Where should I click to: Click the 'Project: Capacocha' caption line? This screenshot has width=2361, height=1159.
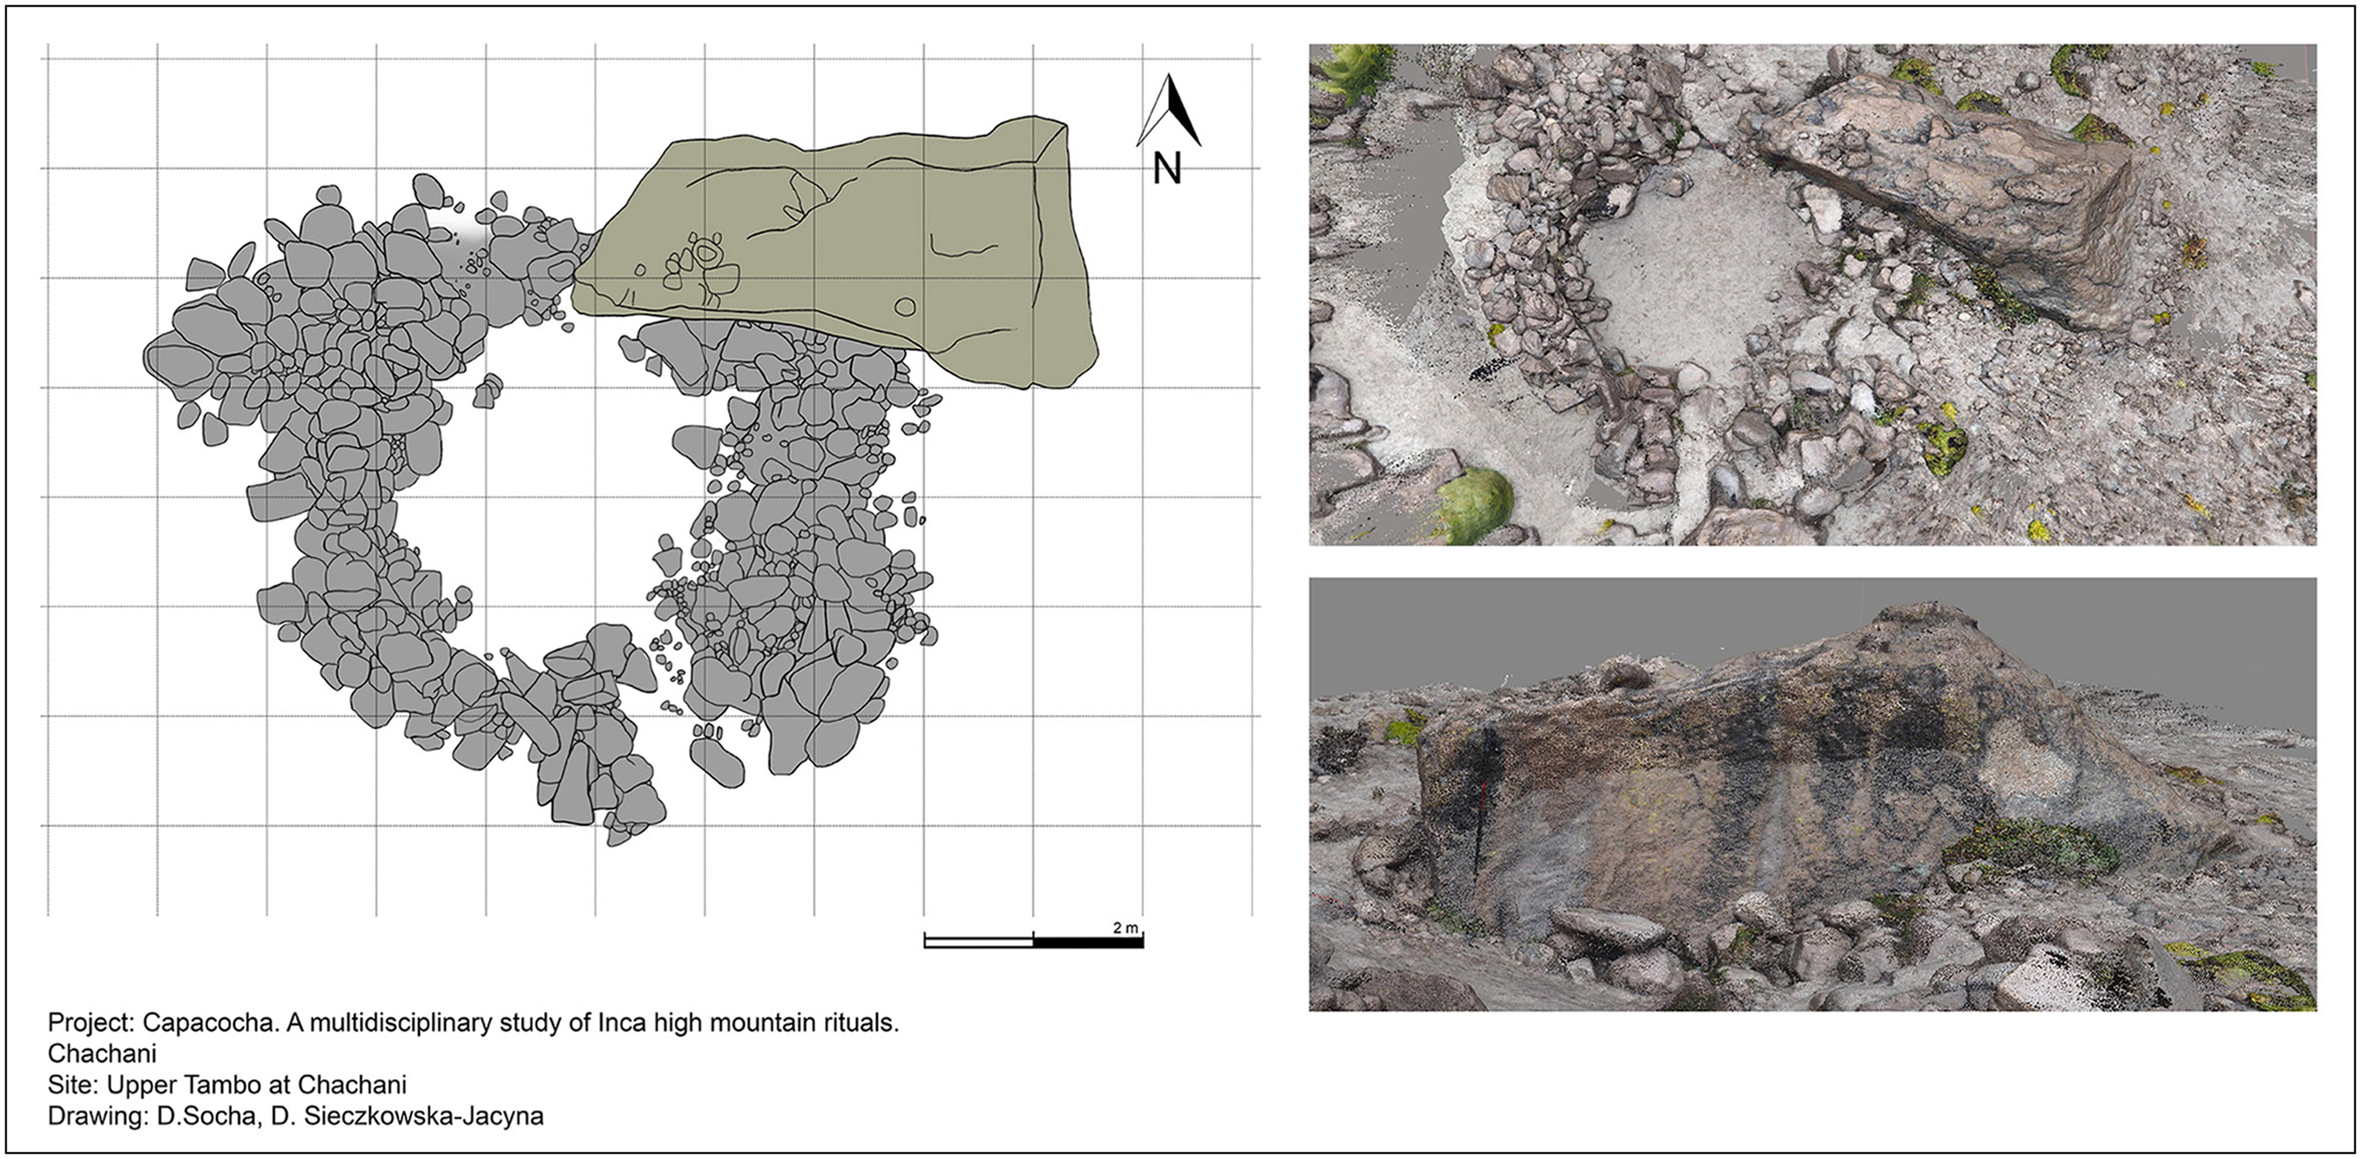474,1023
